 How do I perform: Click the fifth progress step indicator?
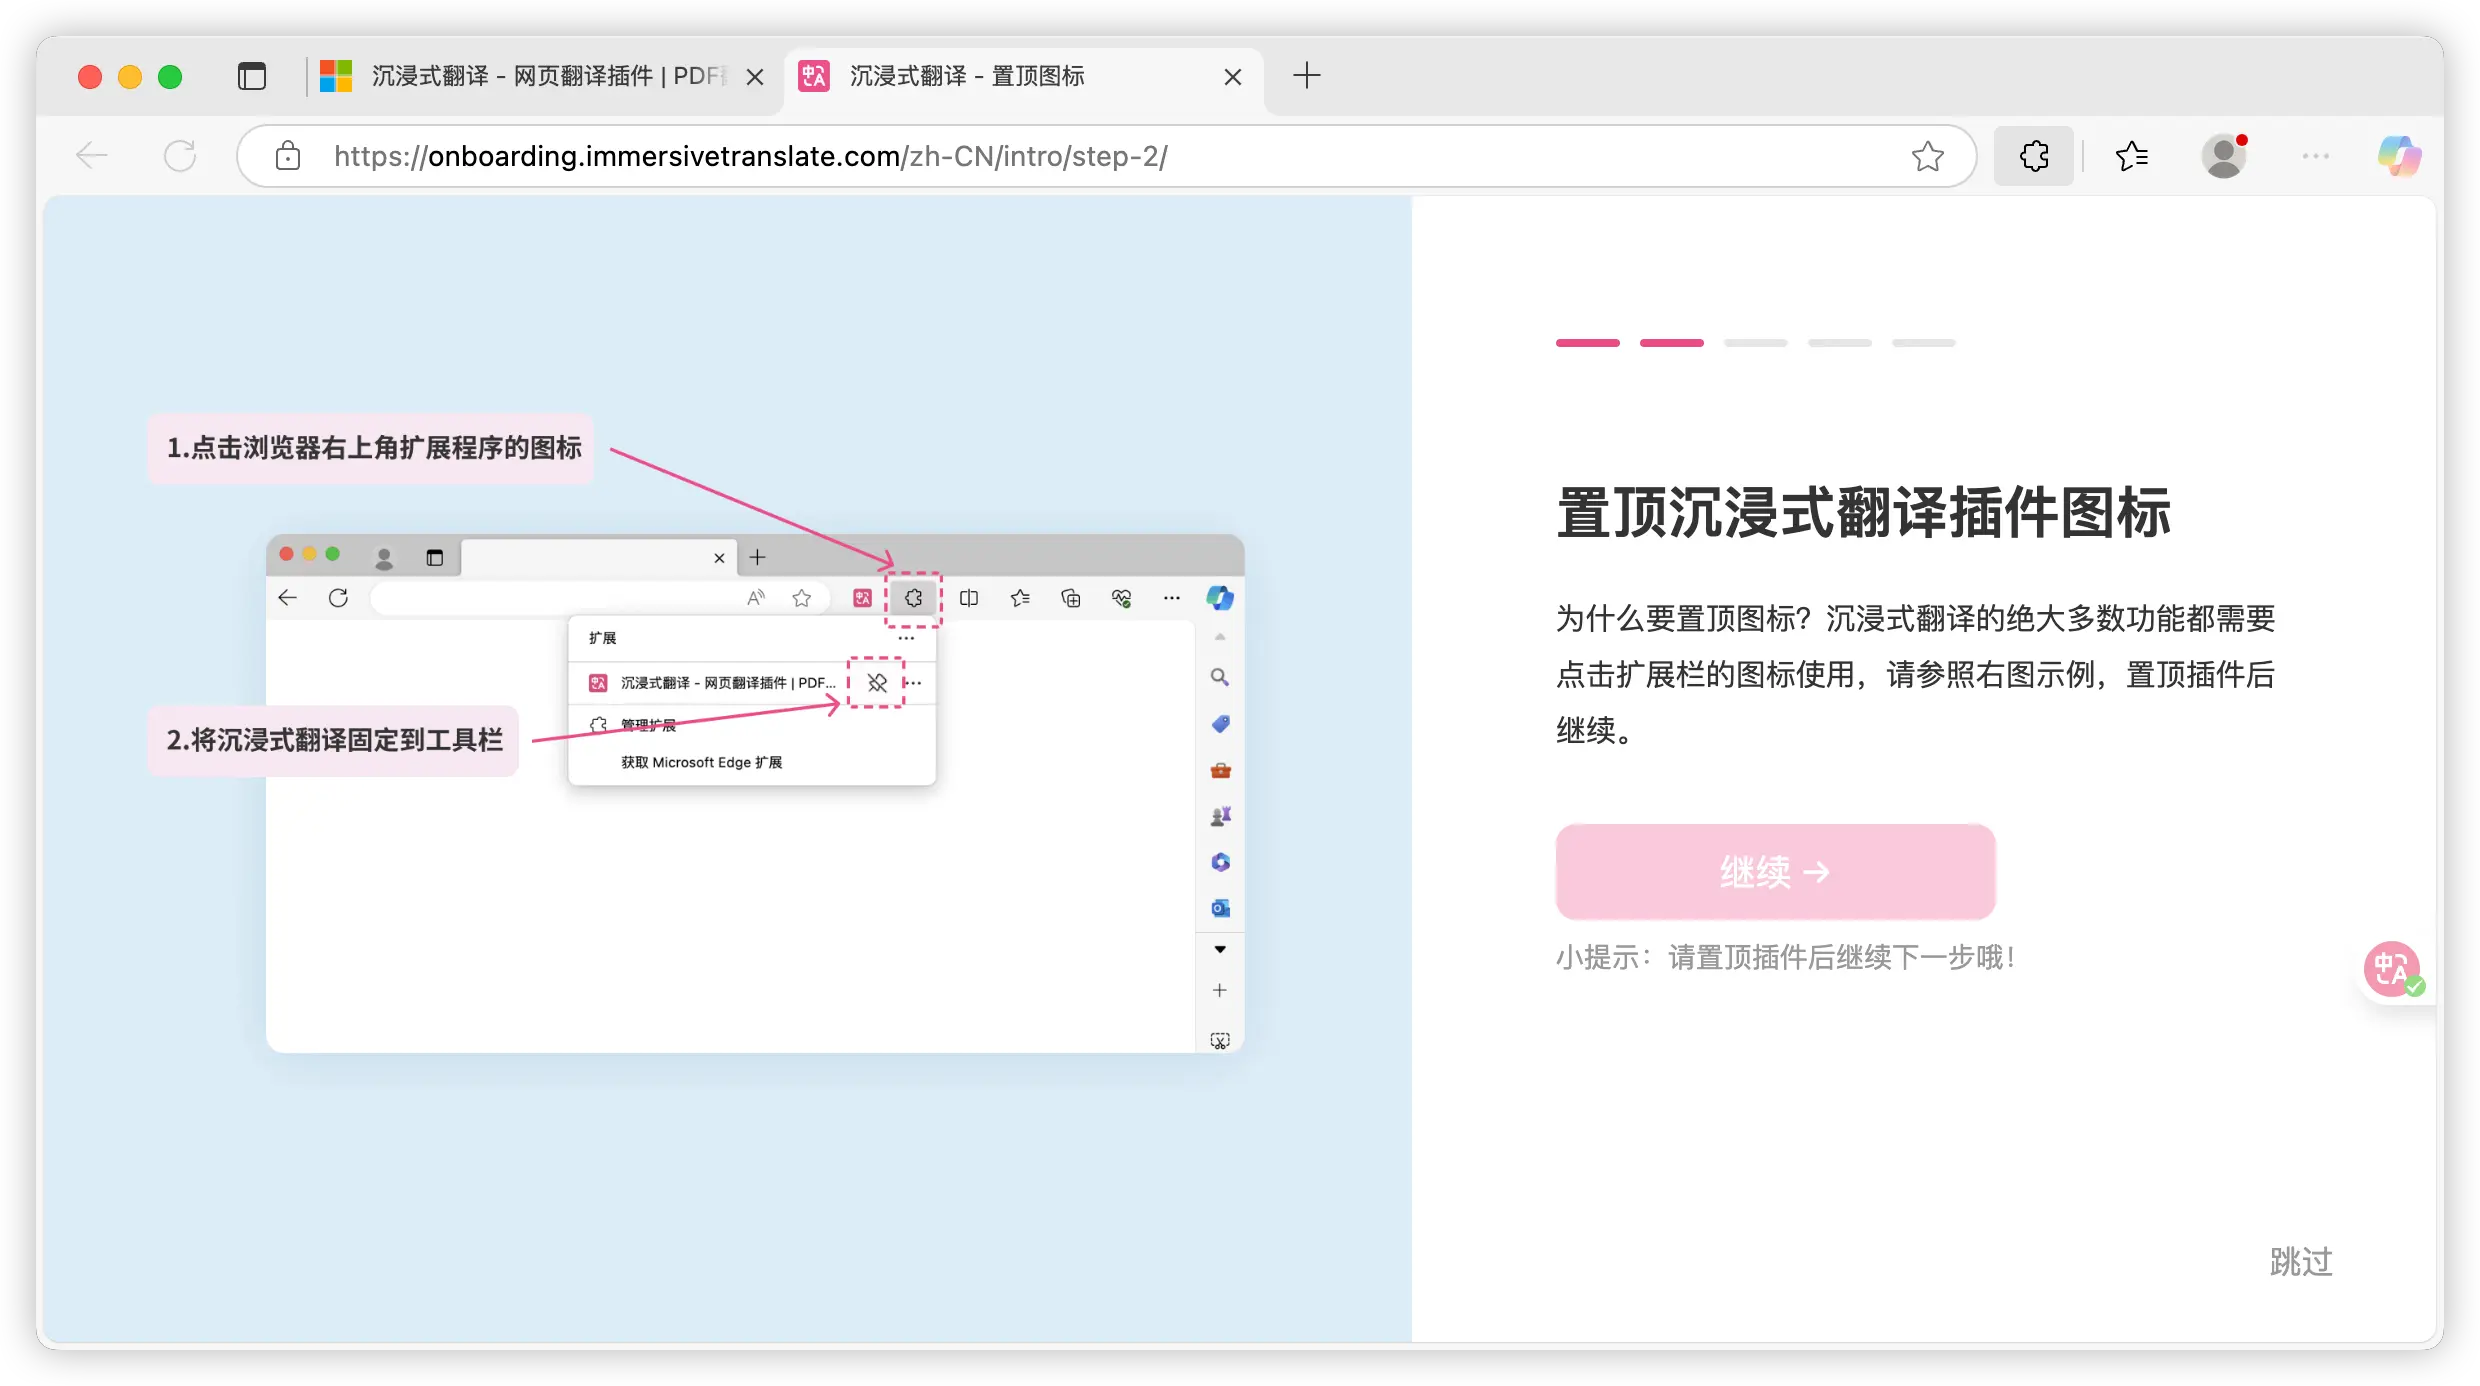pos(1923,343)
